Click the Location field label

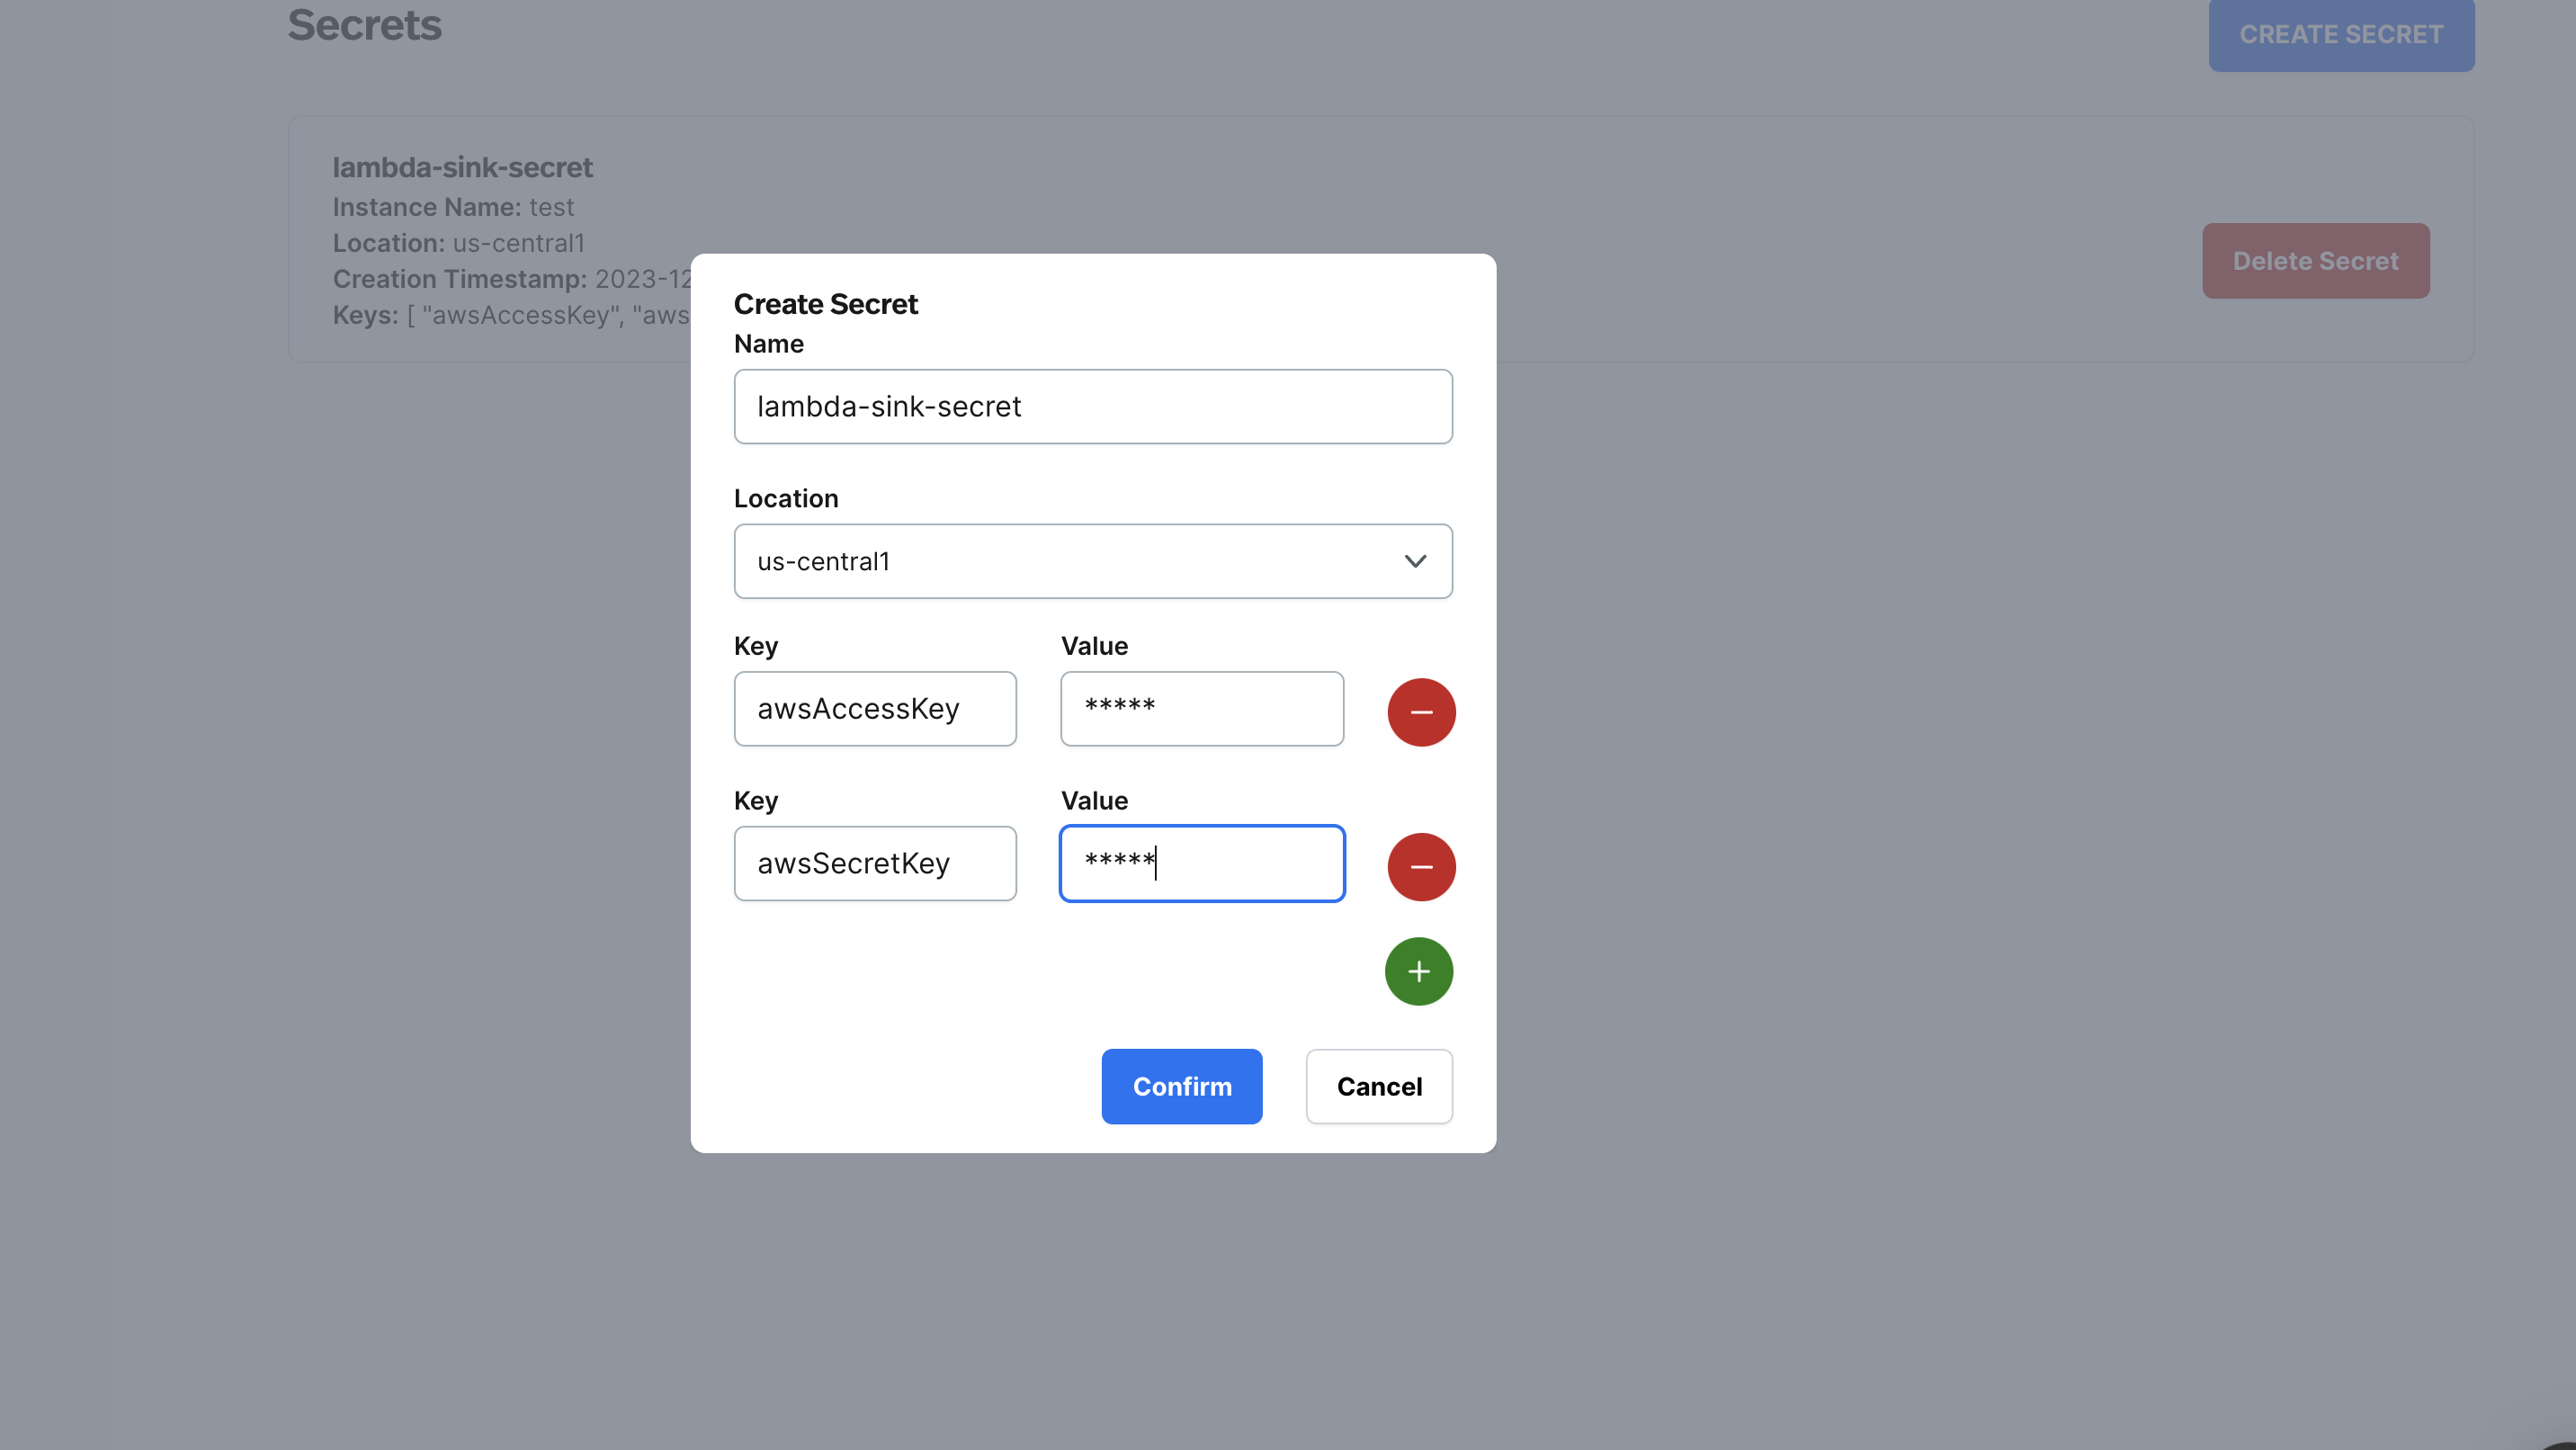pos(785,498)
